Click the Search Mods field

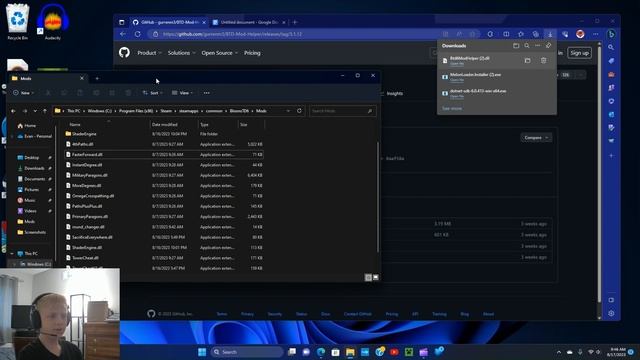pos(342,111)
